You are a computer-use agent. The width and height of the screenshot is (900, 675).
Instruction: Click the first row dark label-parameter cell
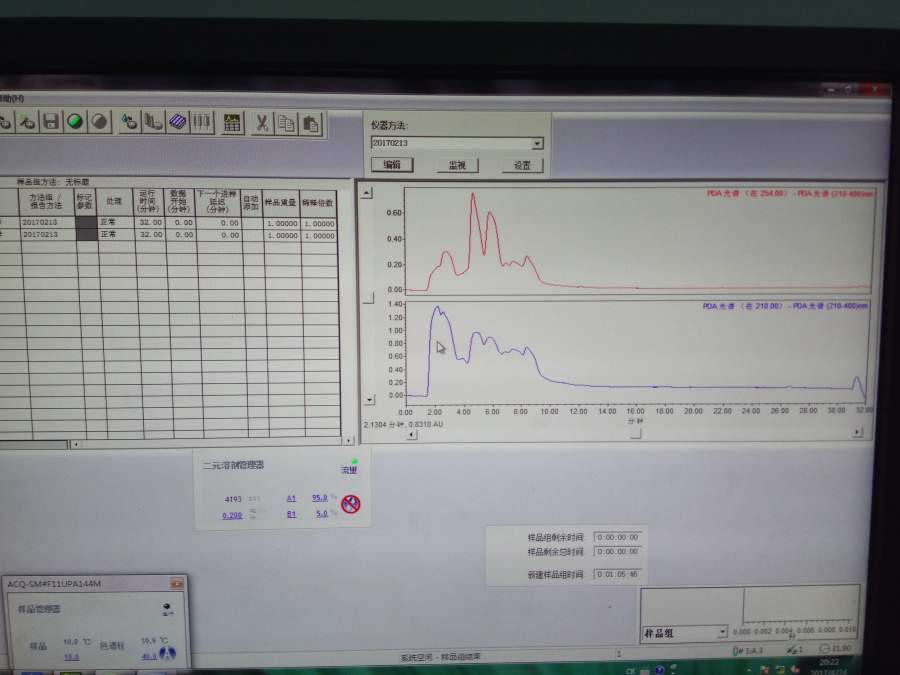click(x=86, y=222)
